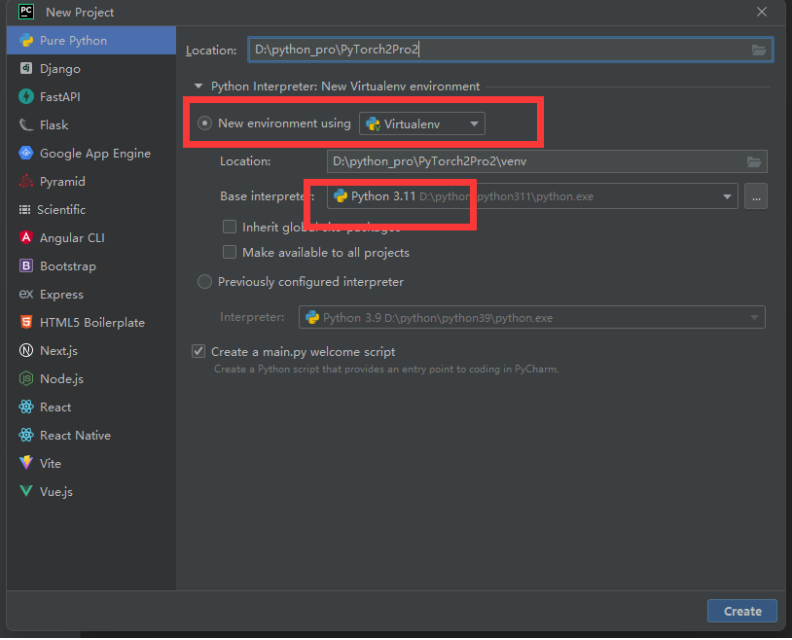Click the Create button
The width and height of the screenshot is (792, 640).
pos(742,611)
